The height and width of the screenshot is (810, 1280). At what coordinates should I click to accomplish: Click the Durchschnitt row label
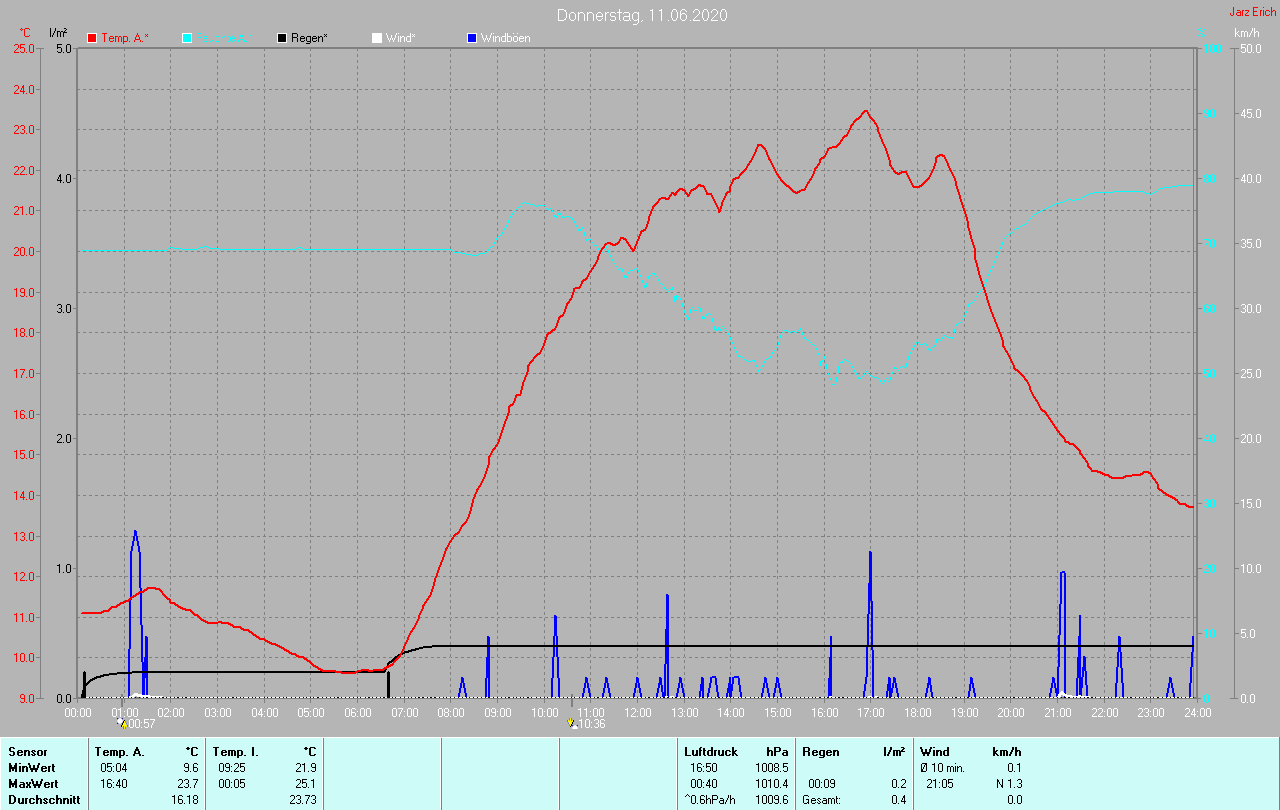(x=41, y=800)
